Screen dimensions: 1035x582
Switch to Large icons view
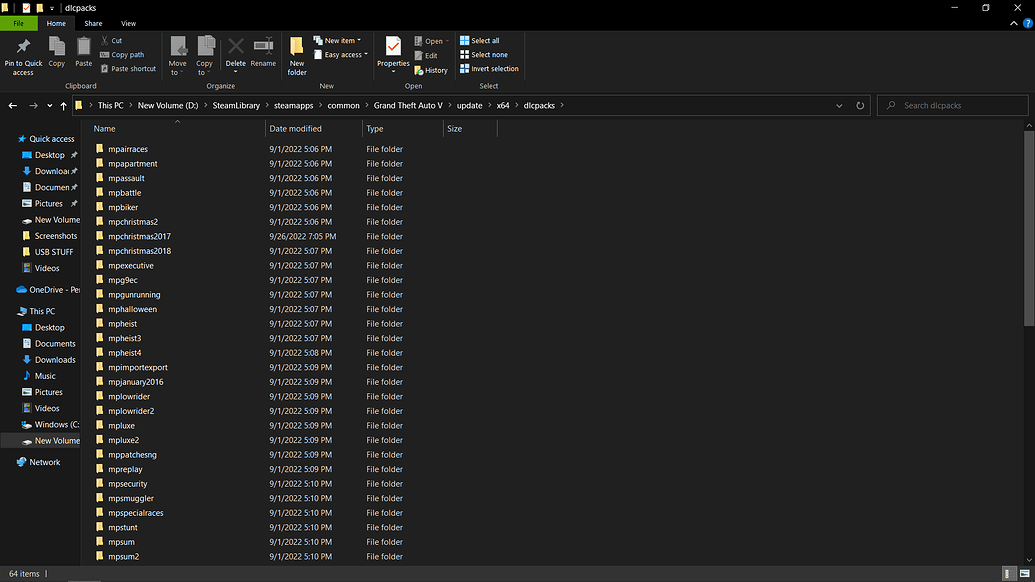[x=1024, y=573]
